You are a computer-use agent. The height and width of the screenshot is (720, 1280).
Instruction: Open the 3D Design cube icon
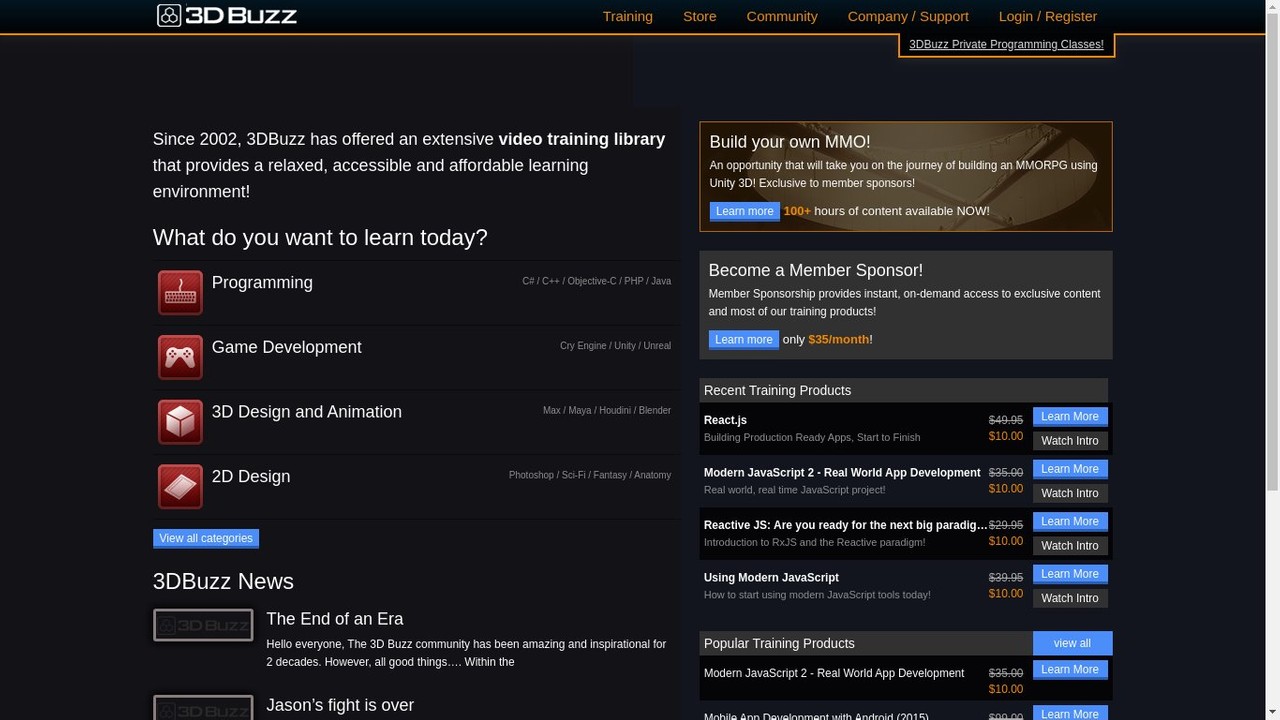180,422
